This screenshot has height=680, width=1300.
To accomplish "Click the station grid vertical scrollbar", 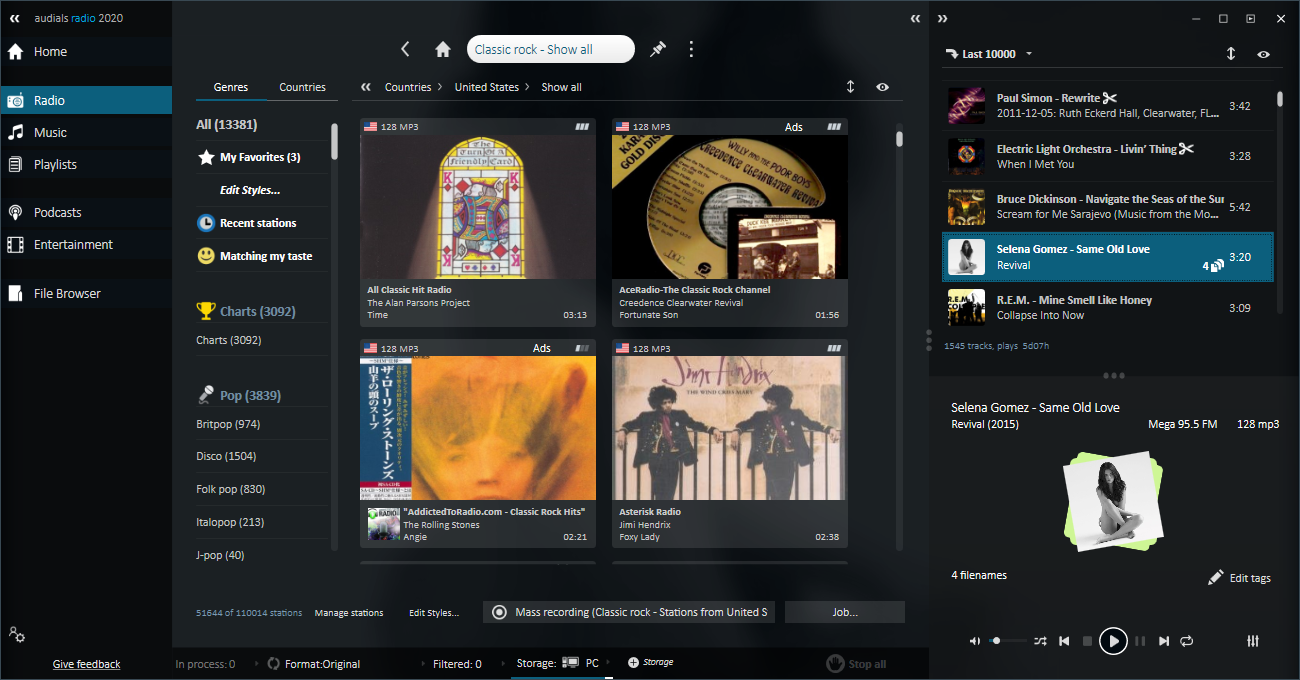I will point(899,139).
